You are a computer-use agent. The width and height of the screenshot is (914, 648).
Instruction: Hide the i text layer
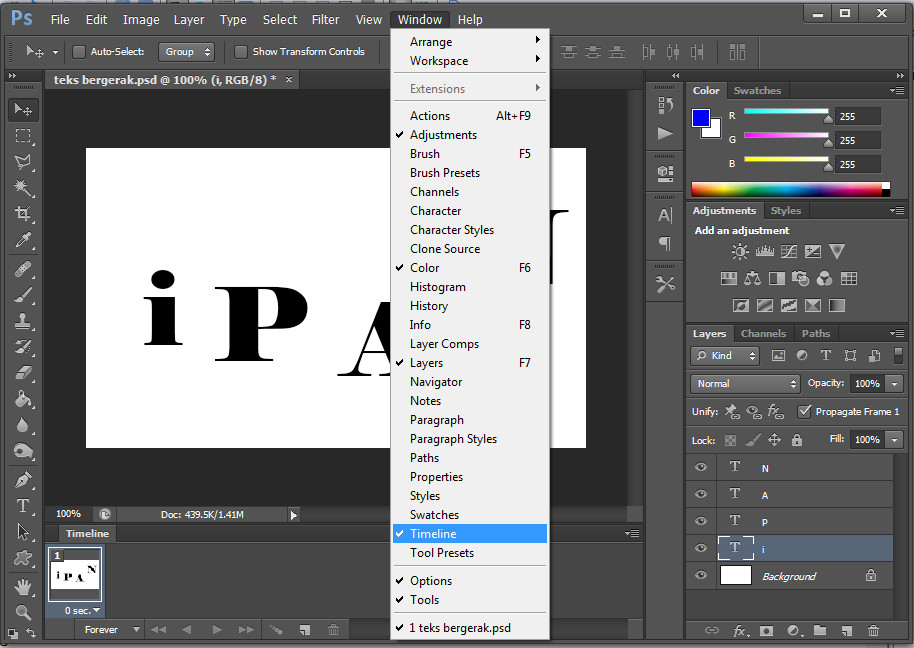coord(701,548)
